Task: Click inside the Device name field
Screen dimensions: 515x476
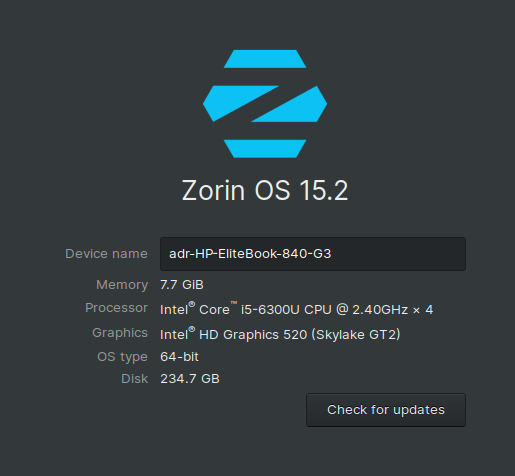Action: click(313, 254)
